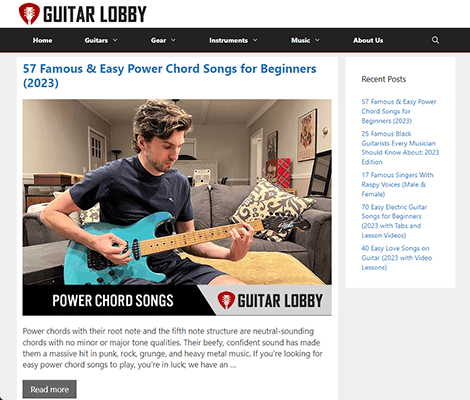Click the Guitar Lobby watermark on the image banner
470x400 pixels.
click(270, 300)
